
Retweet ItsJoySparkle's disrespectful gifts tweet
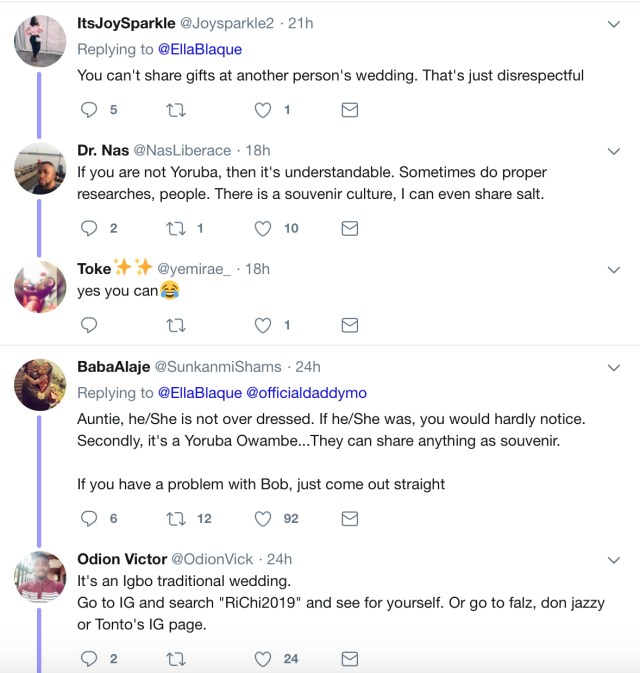pos(176,110)
